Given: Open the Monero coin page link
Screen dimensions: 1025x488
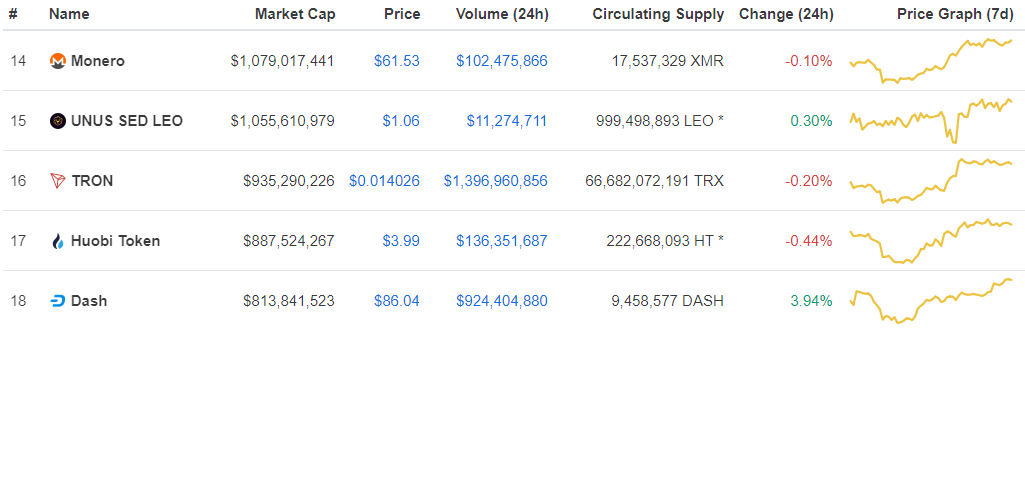Looking at the screenshot, I should [x=97, y=61].
